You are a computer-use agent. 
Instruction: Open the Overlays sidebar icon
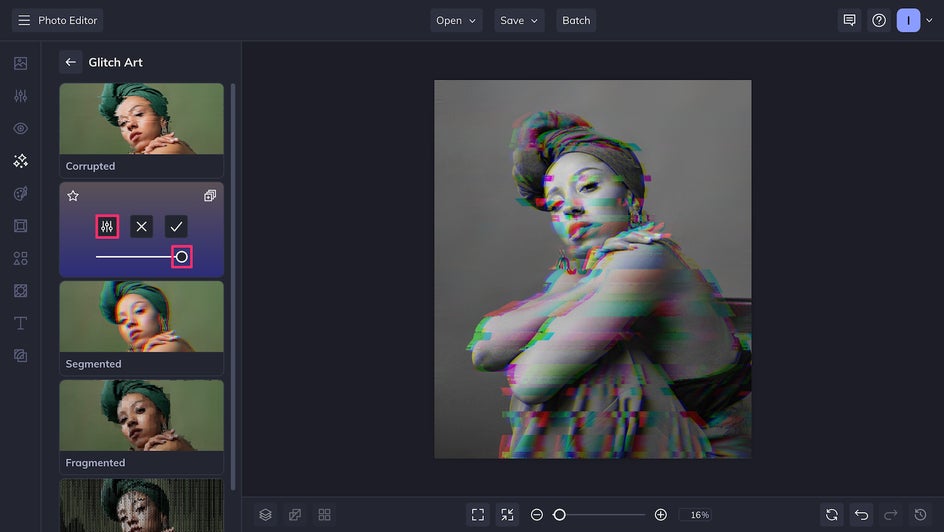tap(20, 291)
